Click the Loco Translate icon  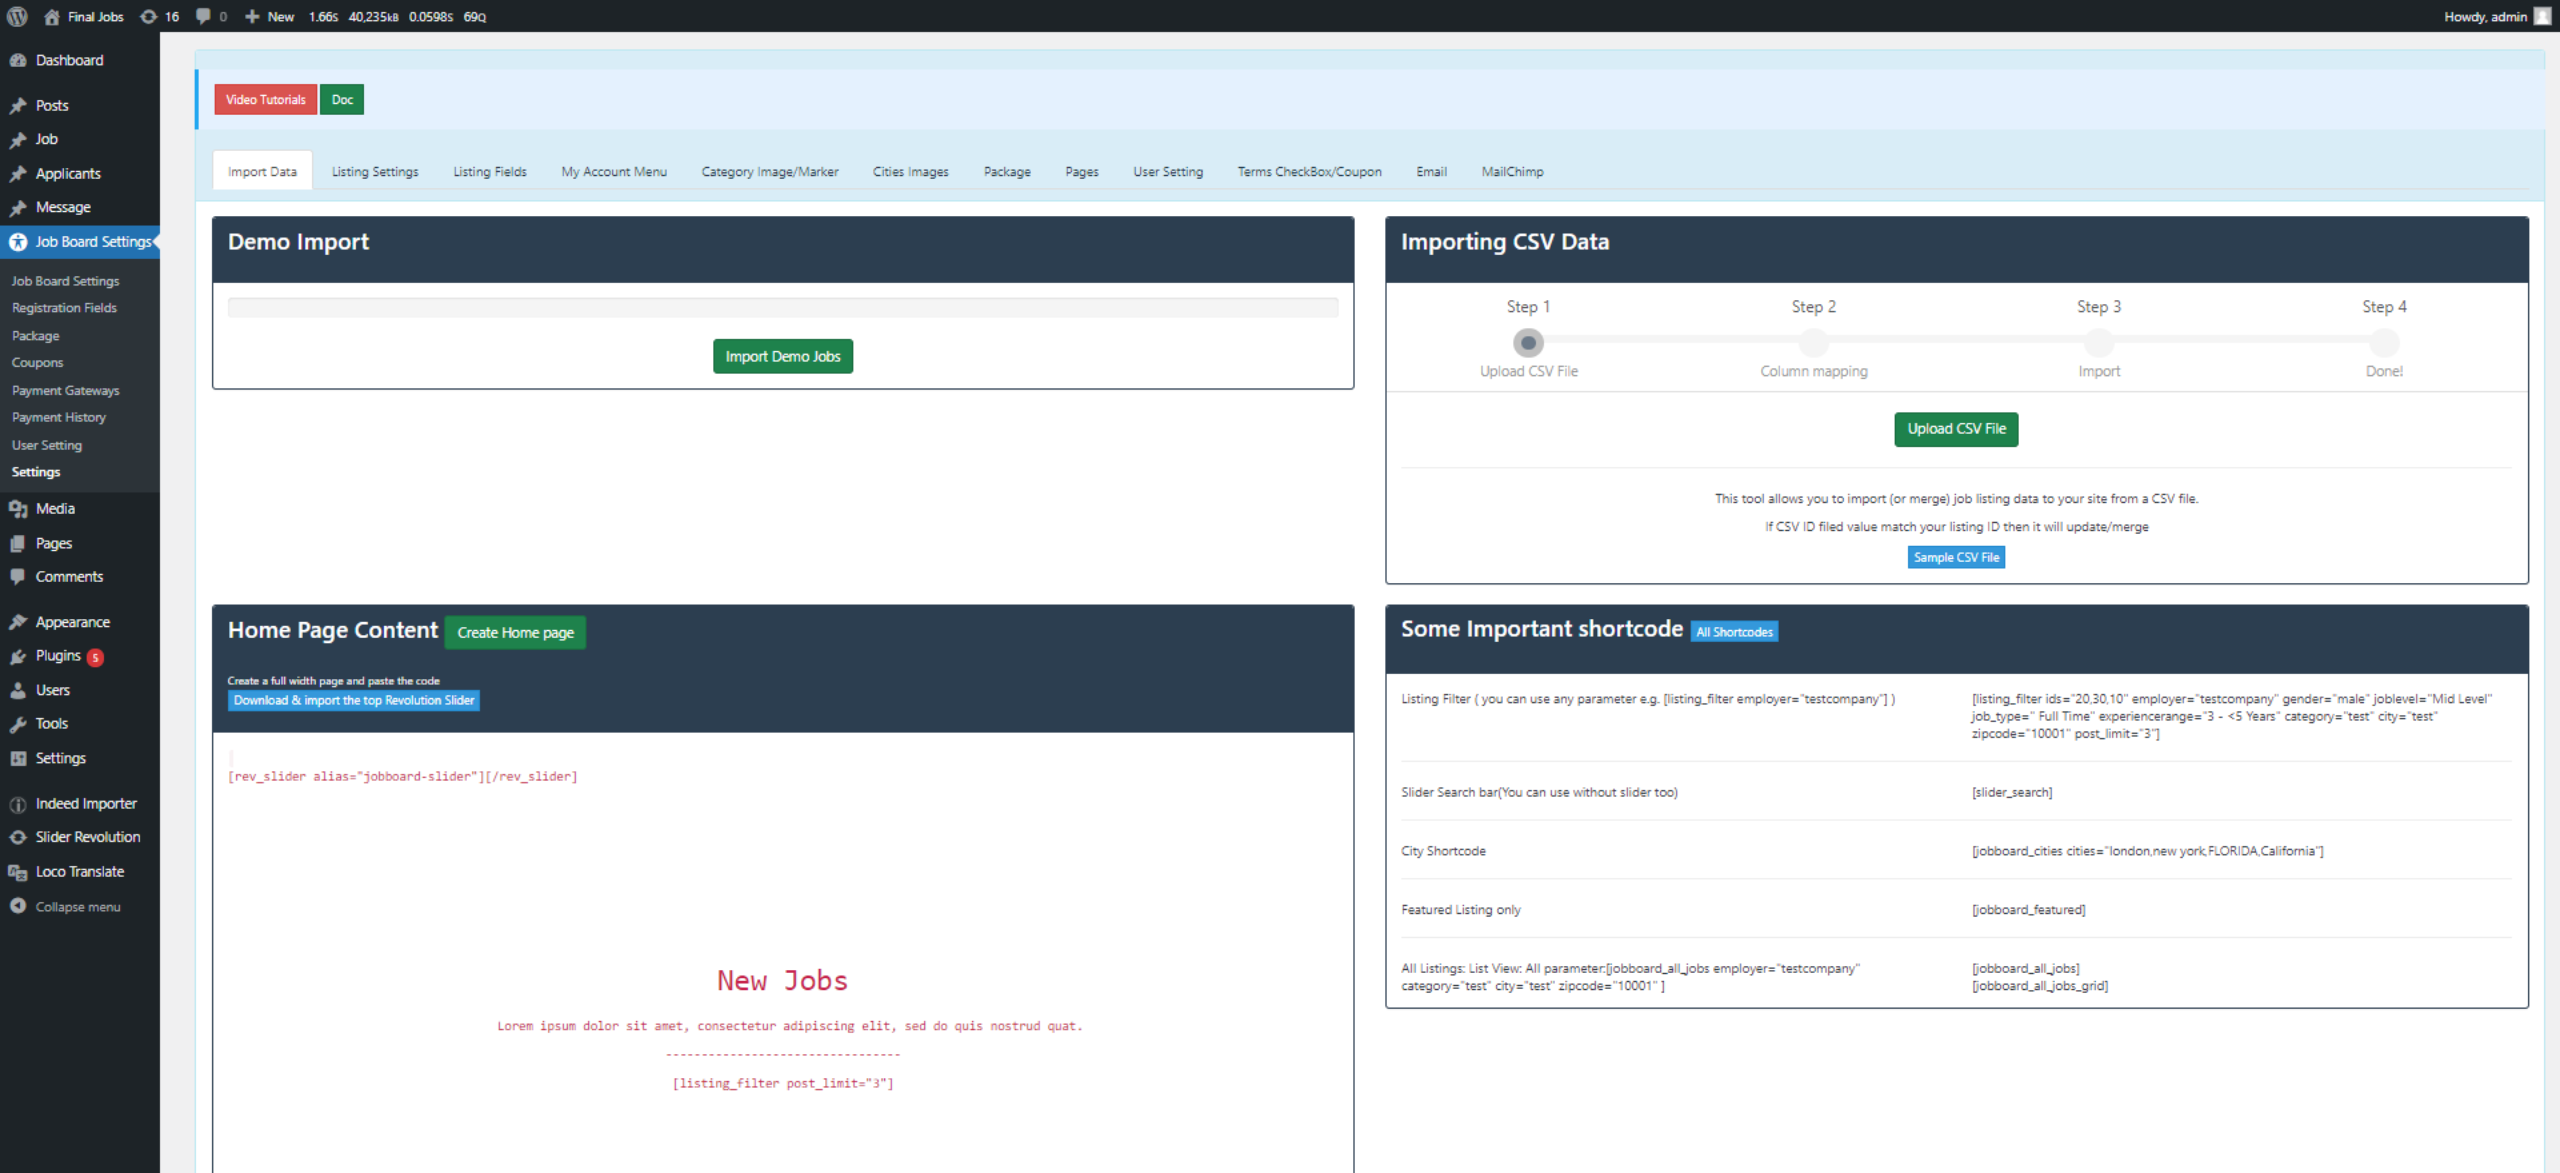click(x=18, y=872)
